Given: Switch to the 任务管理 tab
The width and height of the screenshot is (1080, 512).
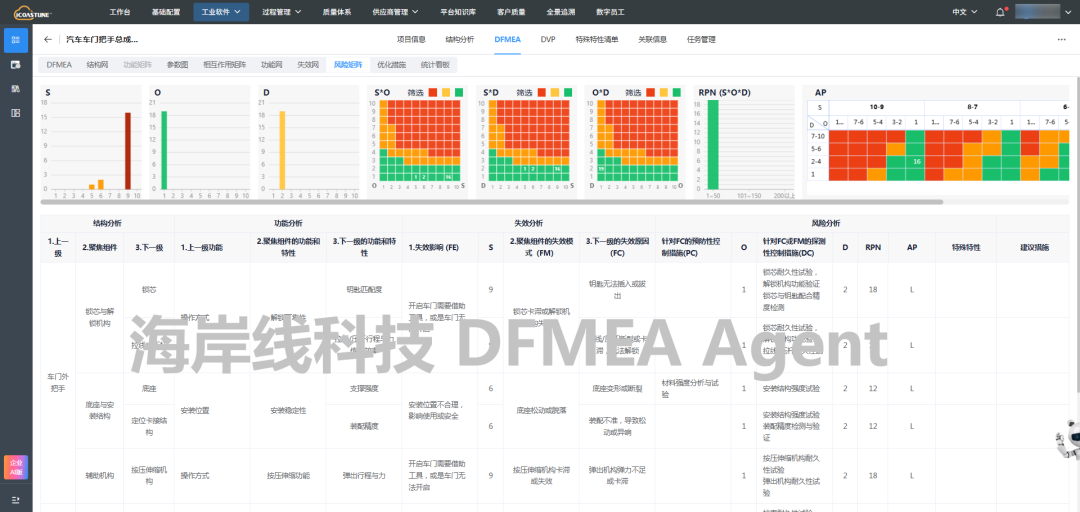Looking at the screenshot, I should click(701, 40).
